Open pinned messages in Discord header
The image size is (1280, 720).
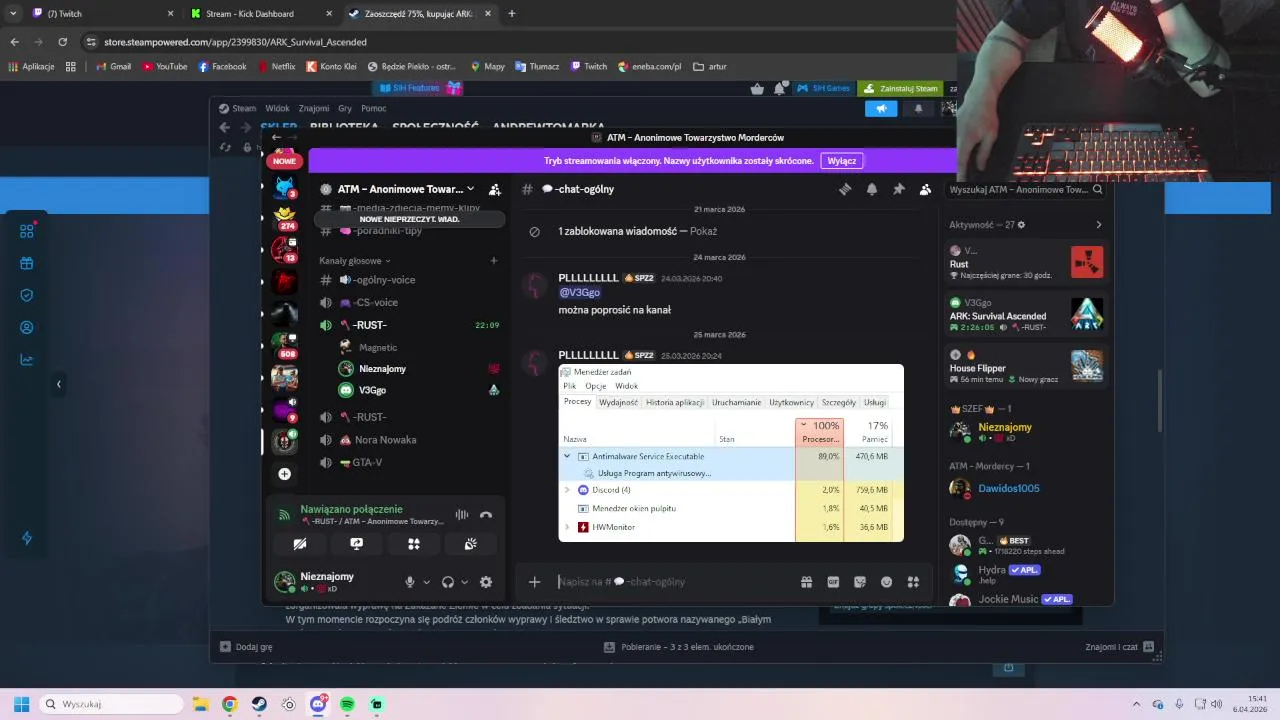tap(898, 189)
